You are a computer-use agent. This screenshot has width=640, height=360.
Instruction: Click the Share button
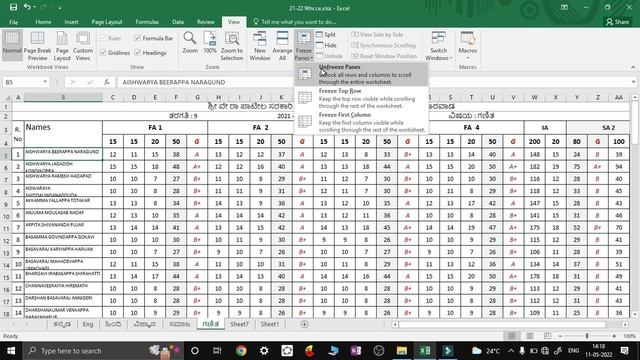click(617, 22)
